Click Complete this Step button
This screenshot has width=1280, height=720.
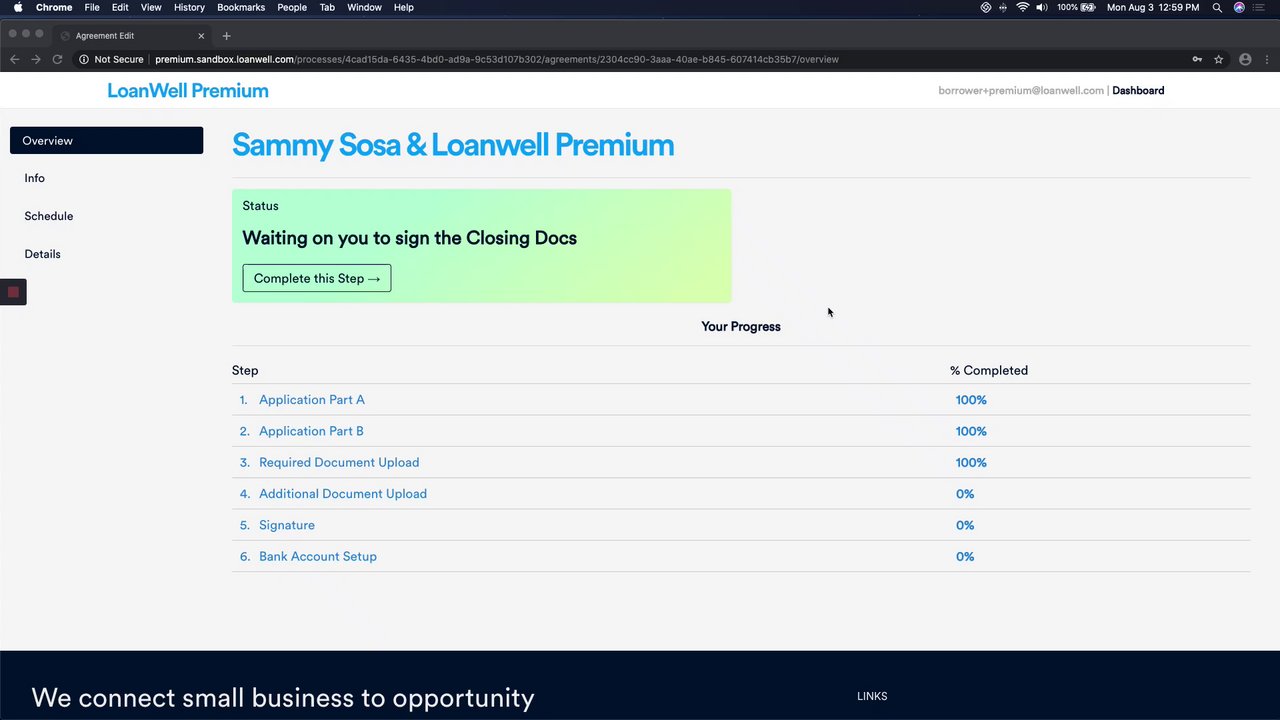coord(317,278)
